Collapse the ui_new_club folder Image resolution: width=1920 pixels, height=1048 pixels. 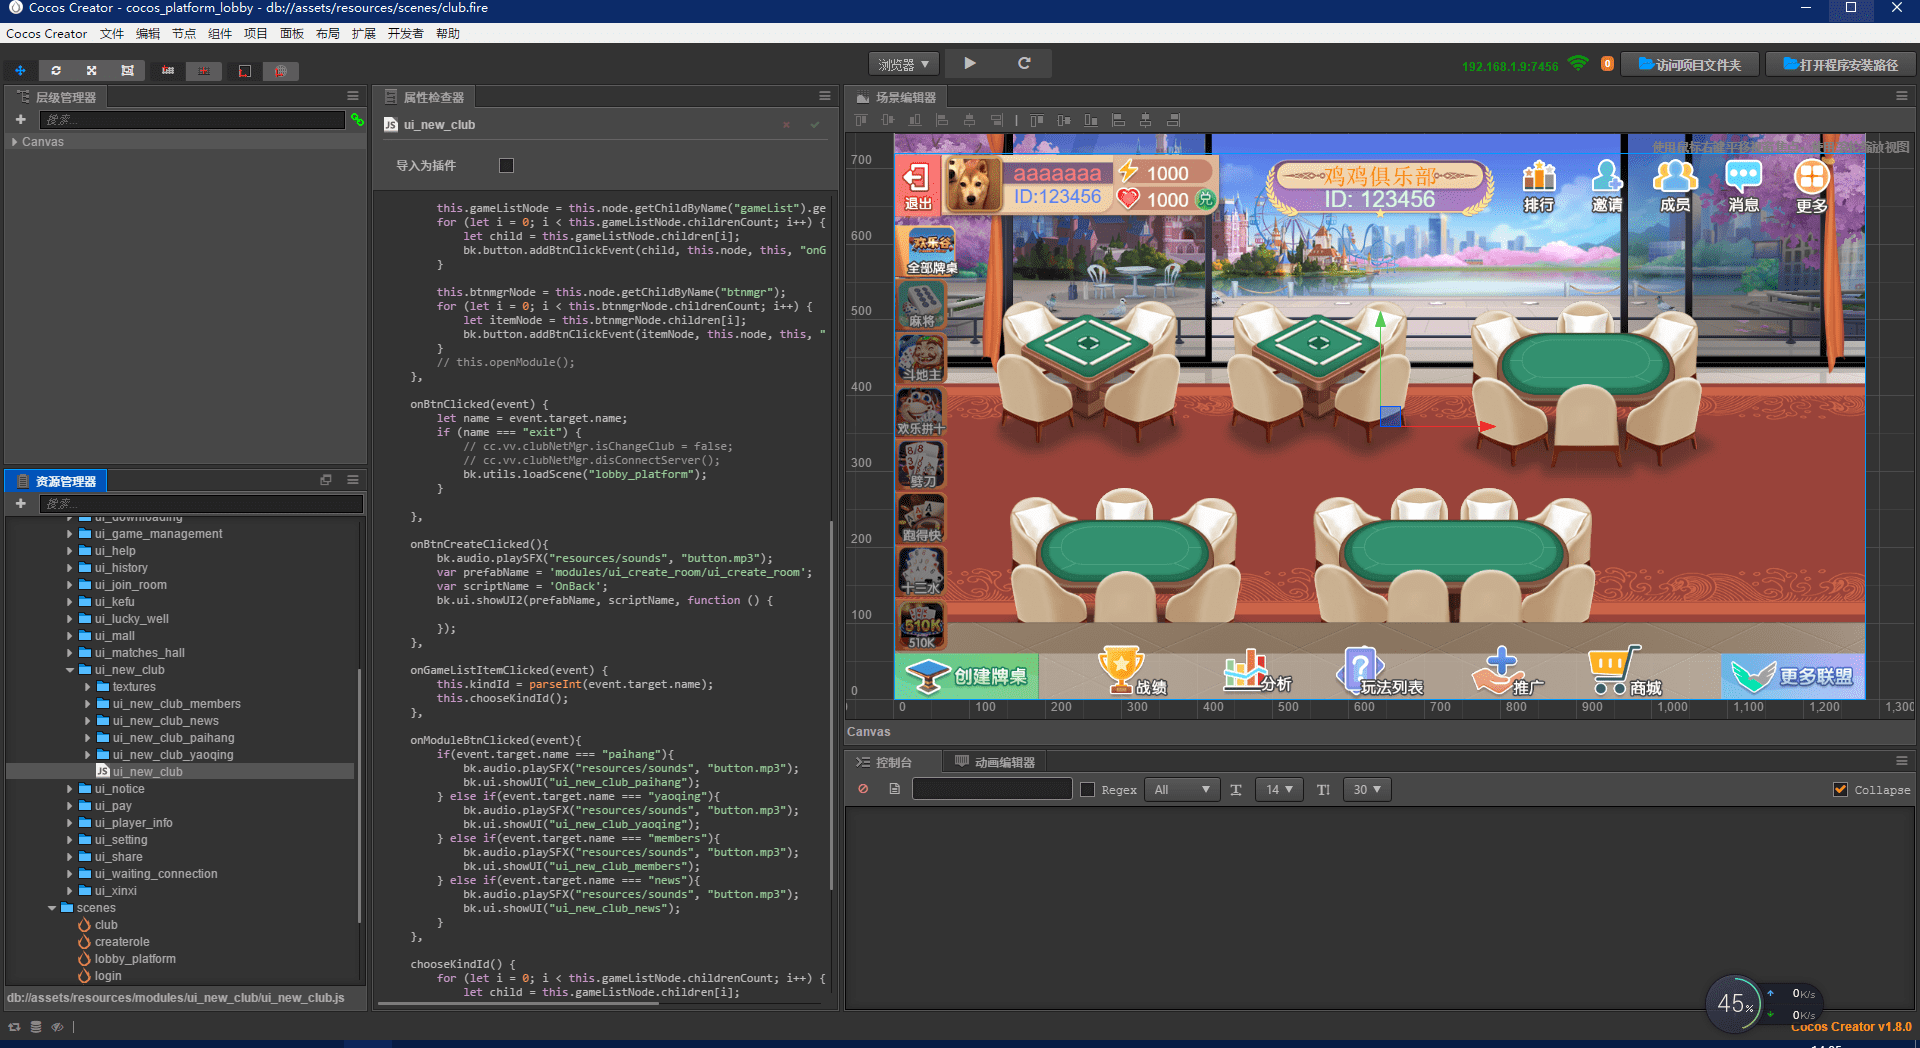click(x=70, y=670)
